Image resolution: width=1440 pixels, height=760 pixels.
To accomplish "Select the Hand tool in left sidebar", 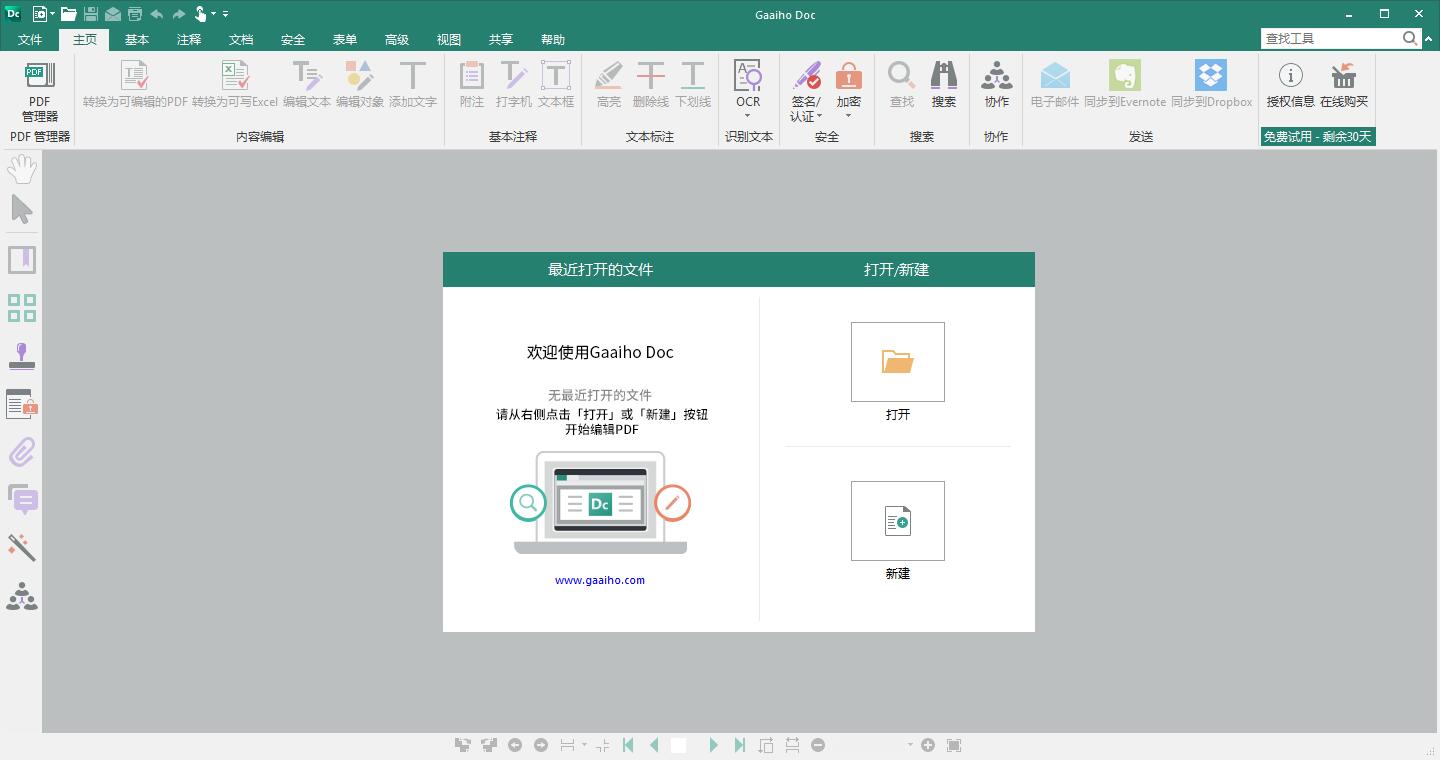I will [22, 169].
